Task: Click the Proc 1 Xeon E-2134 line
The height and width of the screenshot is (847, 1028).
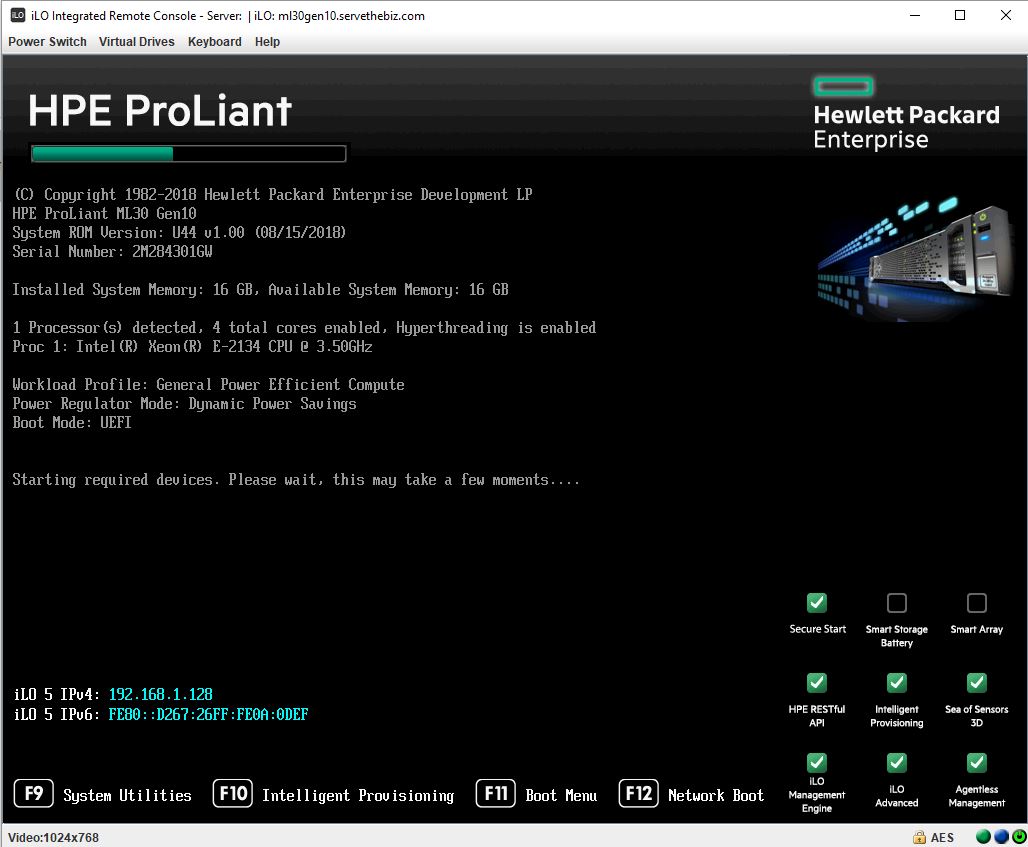Action: tap(192, 347)
